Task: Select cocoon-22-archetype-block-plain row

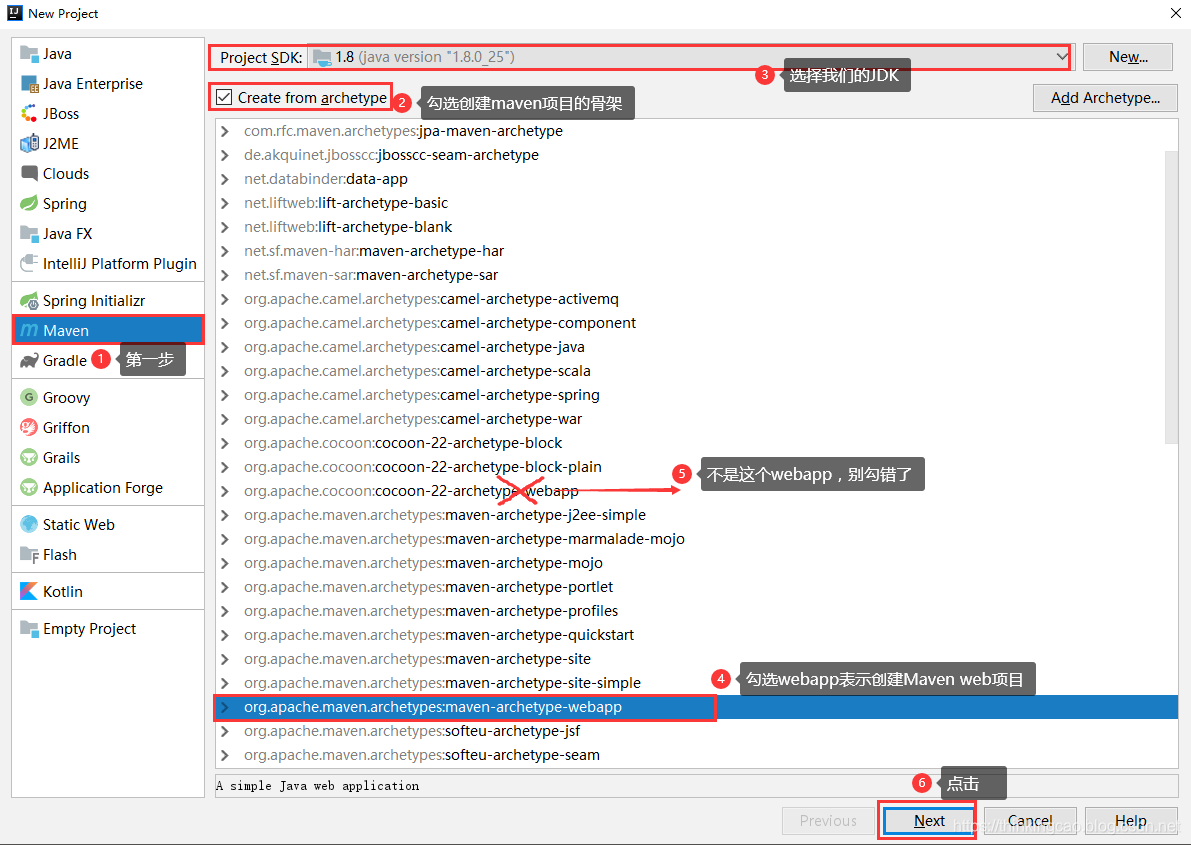Action: pyautogui.click(x=696, y=467)
